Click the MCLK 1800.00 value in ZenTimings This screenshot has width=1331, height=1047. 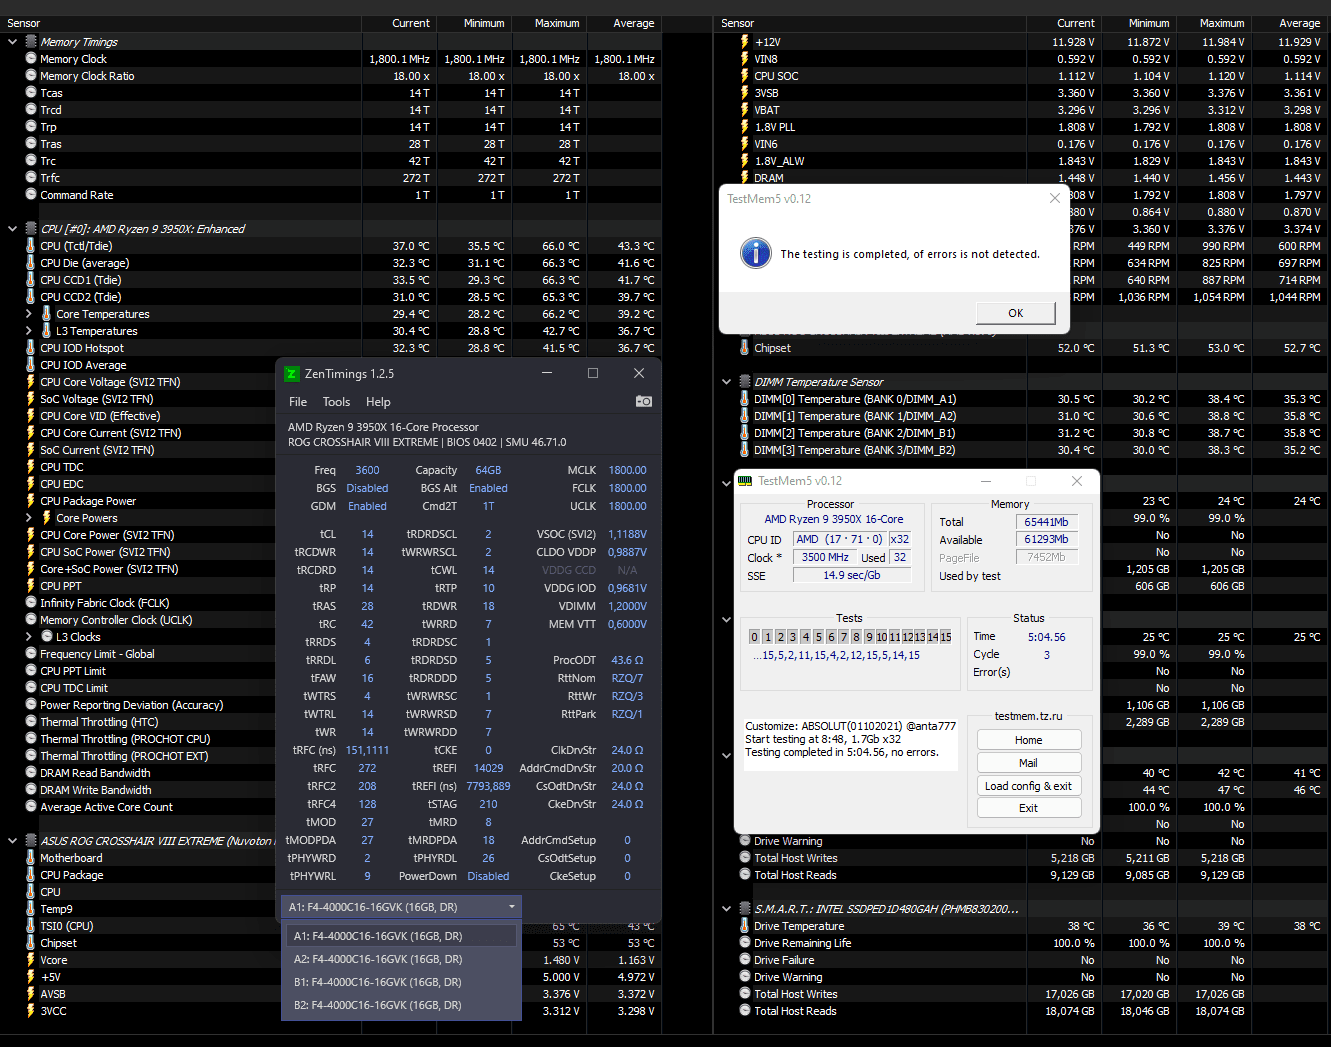pyautogui.click(x=627, y=470)
